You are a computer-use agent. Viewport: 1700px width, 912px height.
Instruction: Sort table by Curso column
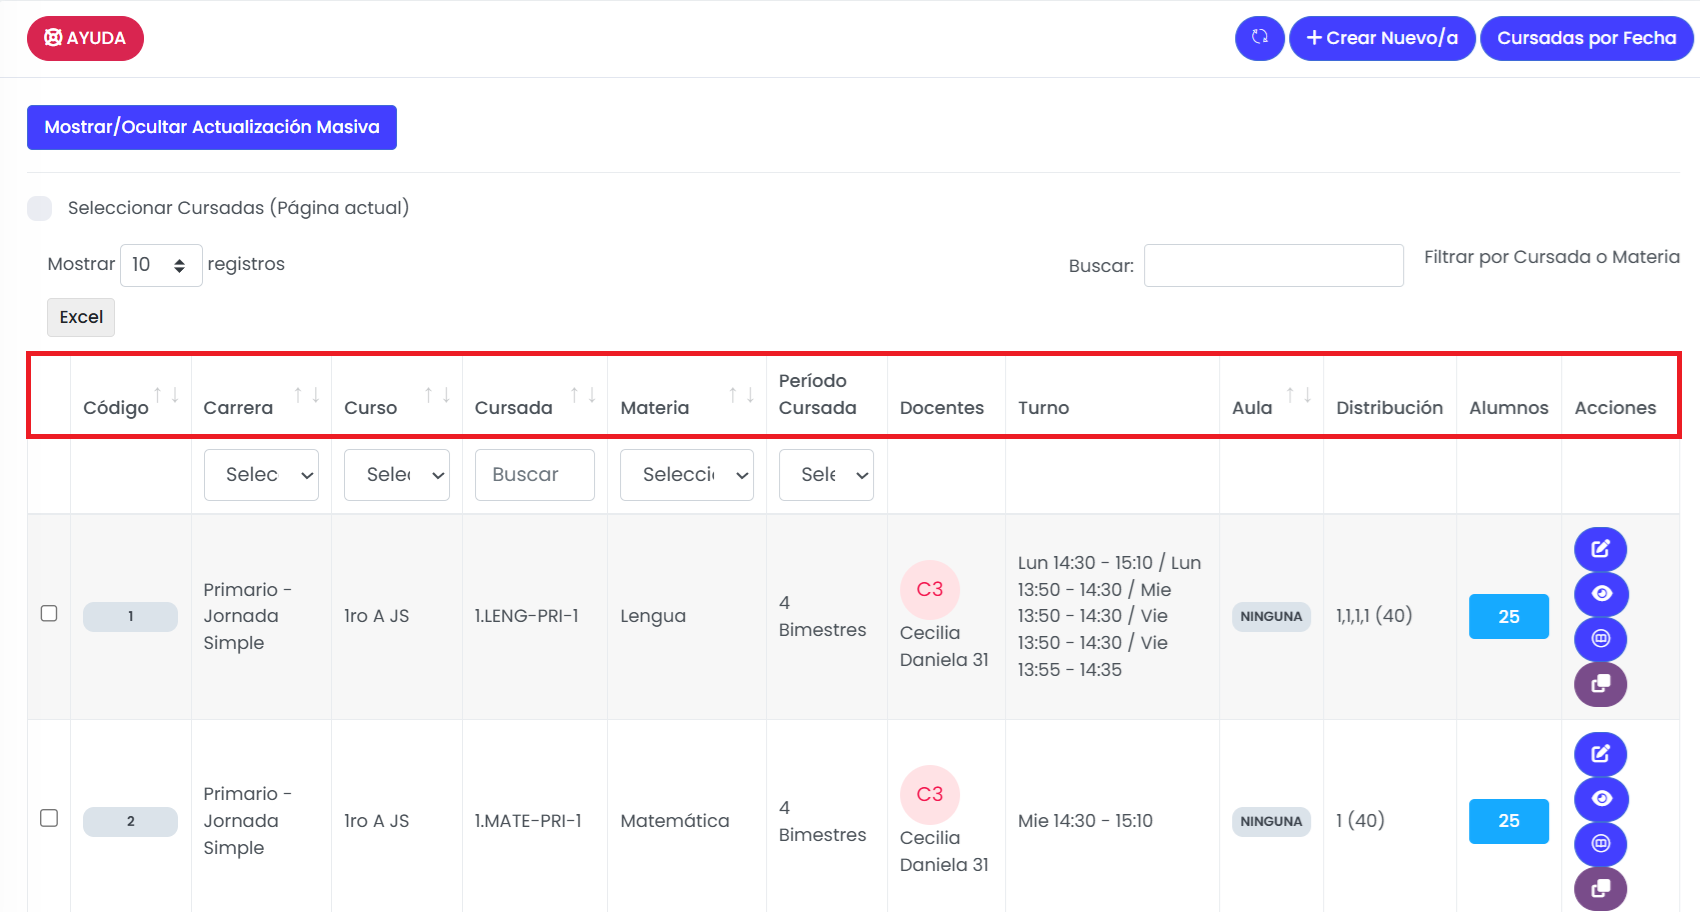(397, 395)
